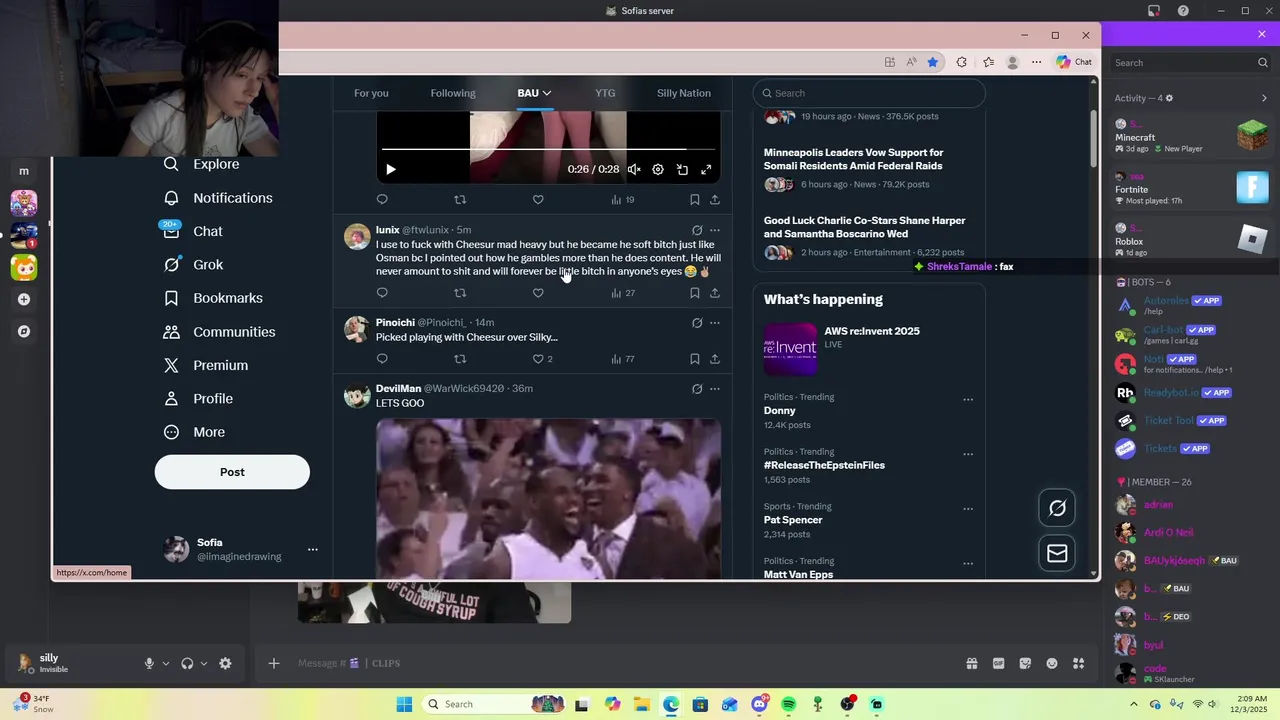1280x720 pixels.
Task: Open Communities in X sidebar
Action: 219,332
